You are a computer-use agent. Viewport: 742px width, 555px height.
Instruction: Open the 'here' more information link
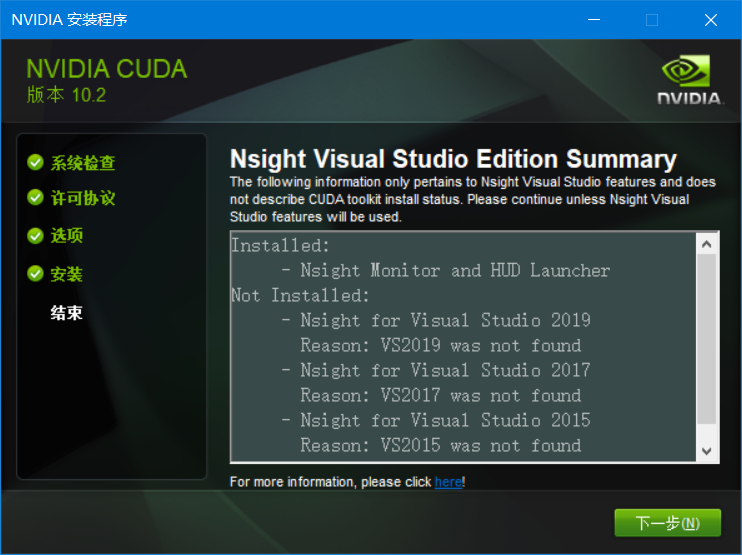coord(448,482)
